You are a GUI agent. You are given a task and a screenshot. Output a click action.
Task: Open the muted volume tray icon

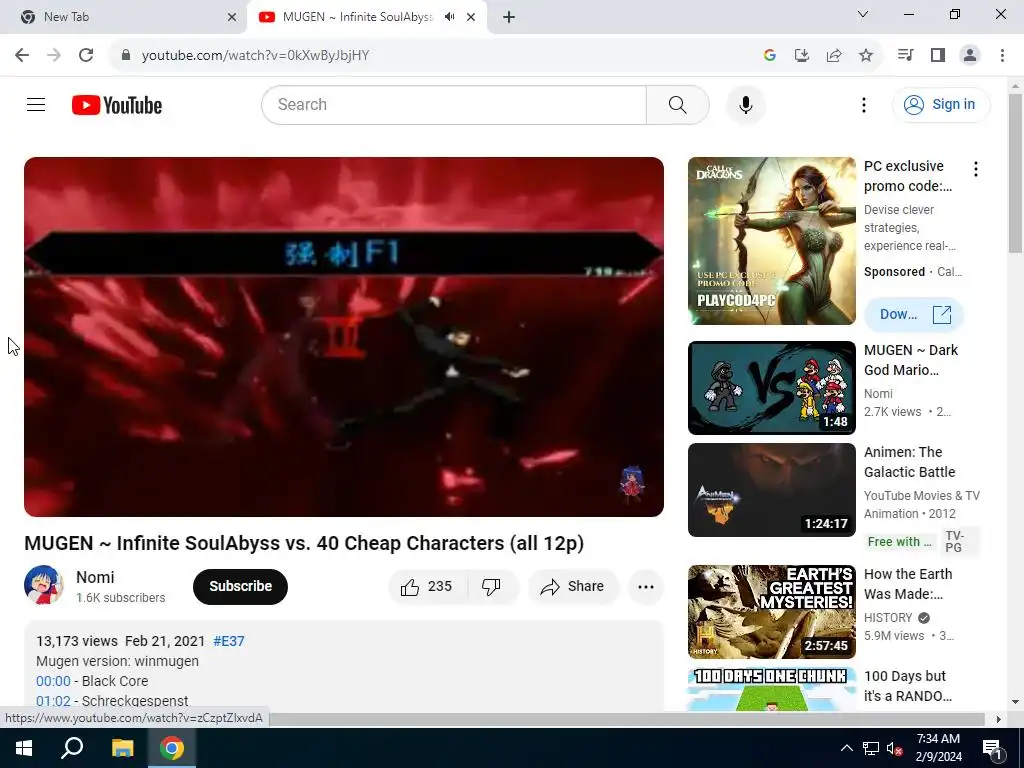pyautogui.click(x=895, y=748)
